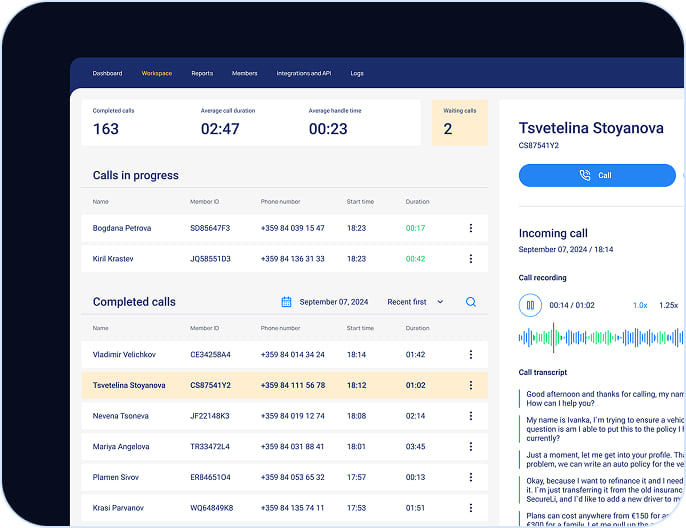The image size is (686, 528).
Task: Open the Reports tab
Action: point(202,73)
